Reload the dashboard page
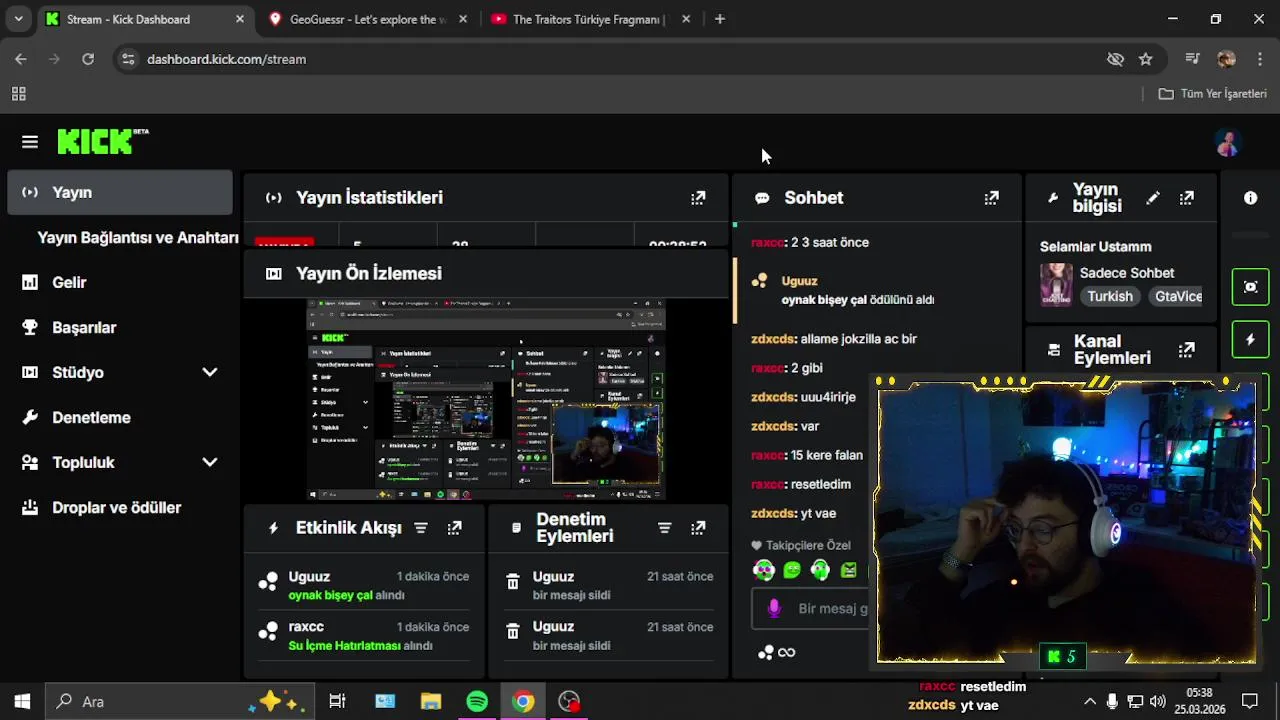Viewport: 1280px width, 720px height. click(x=88, y=59)
